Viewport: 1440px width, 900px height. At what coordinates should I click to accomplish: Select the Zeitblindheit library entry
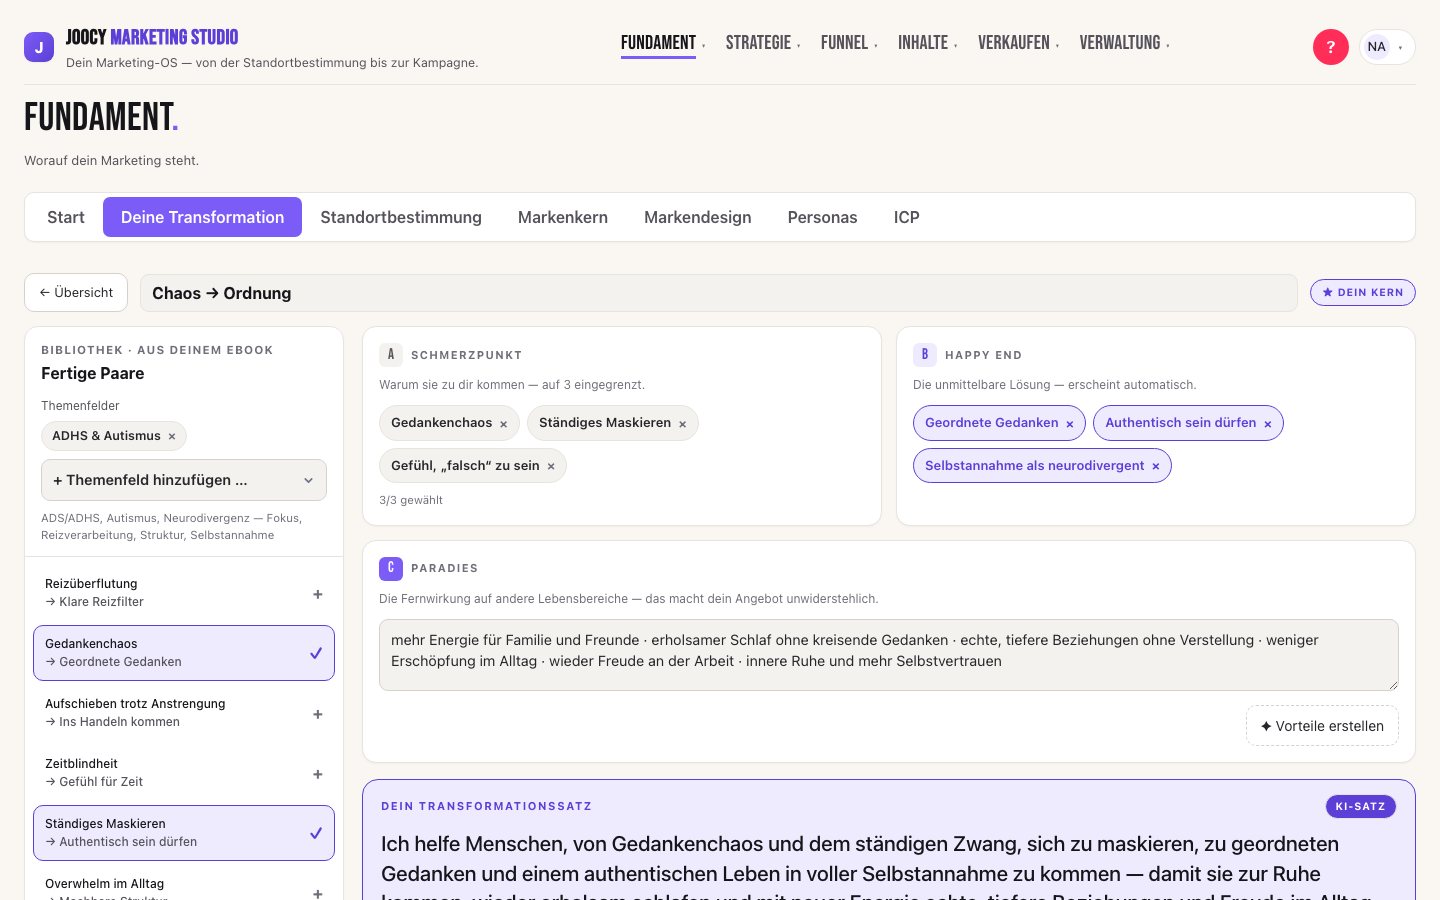pos(184,773)
